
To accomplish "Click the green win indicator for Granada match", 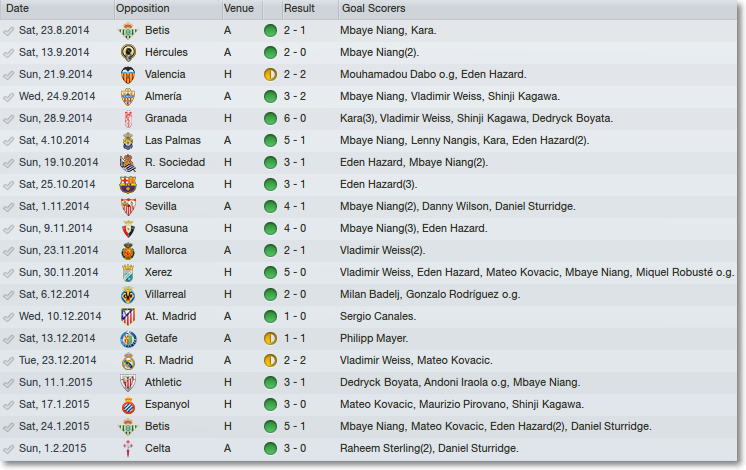I will coord(270,118).
